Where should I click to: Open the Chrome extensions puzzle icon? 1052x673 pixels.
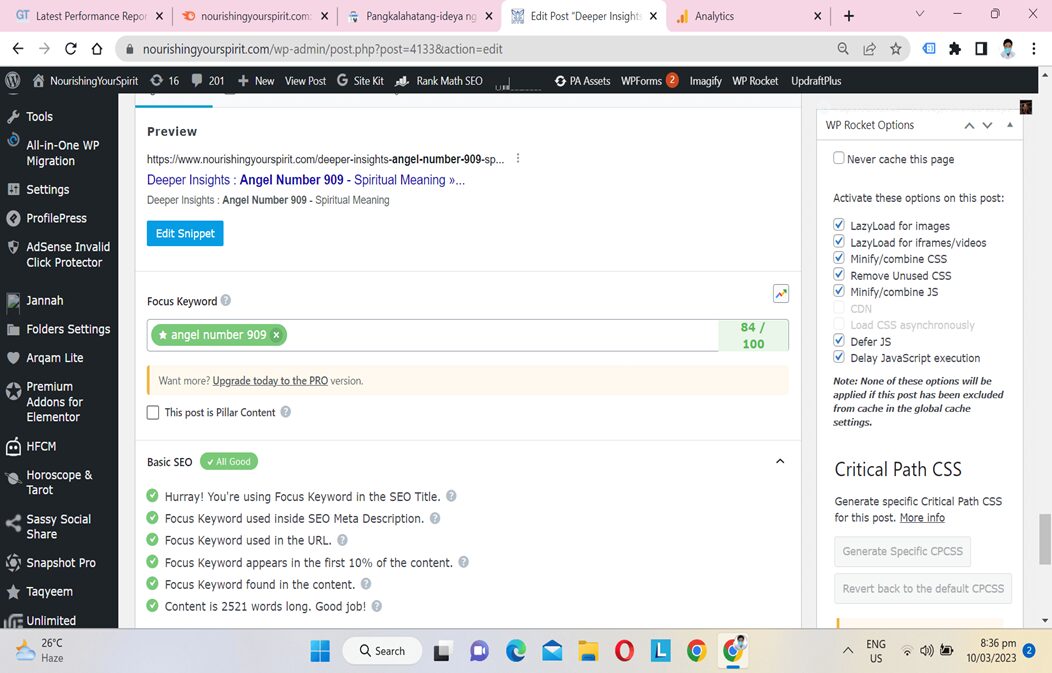tap(955, 48)
